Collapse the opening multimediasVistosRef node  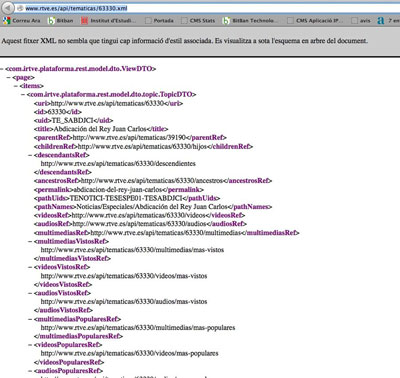30,241
